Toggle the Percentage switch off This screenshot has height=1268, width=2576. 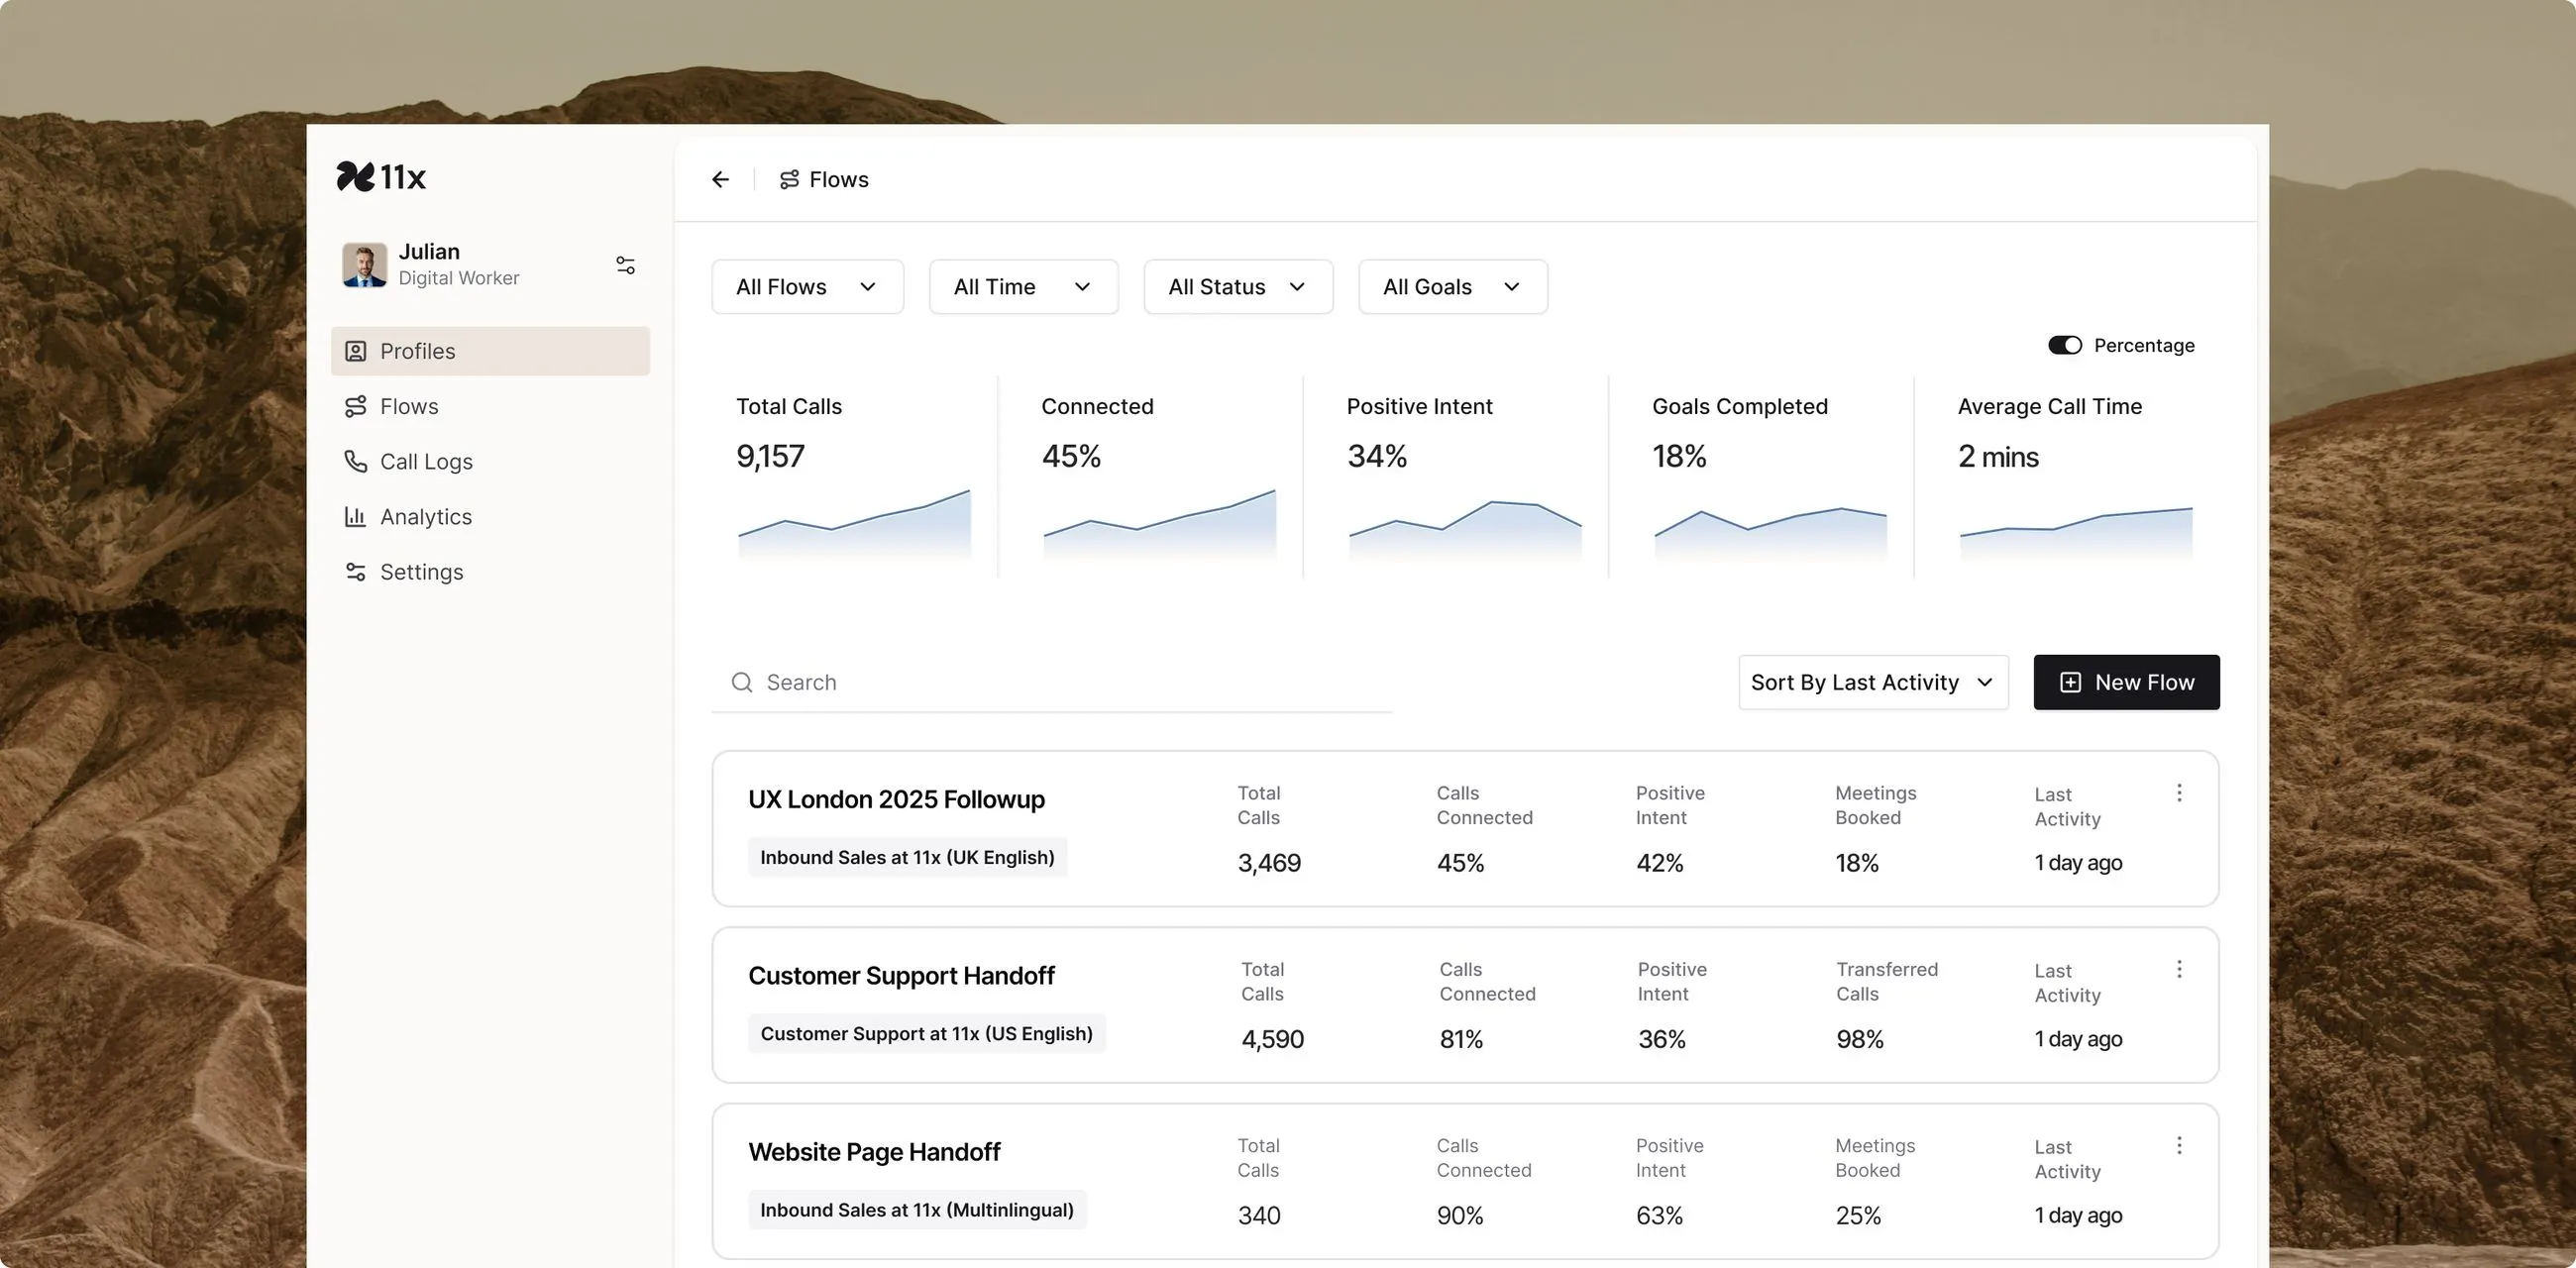point(2065,345)
